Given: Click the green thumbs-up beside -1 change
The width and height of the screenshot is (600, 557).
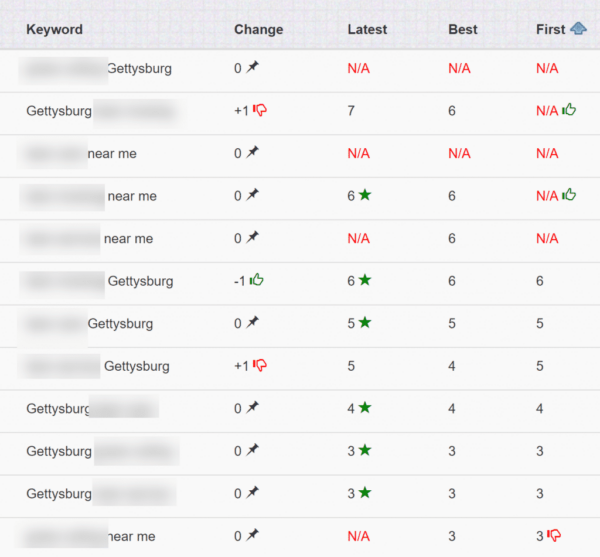Looking at the screenshot, I should 257,280.
